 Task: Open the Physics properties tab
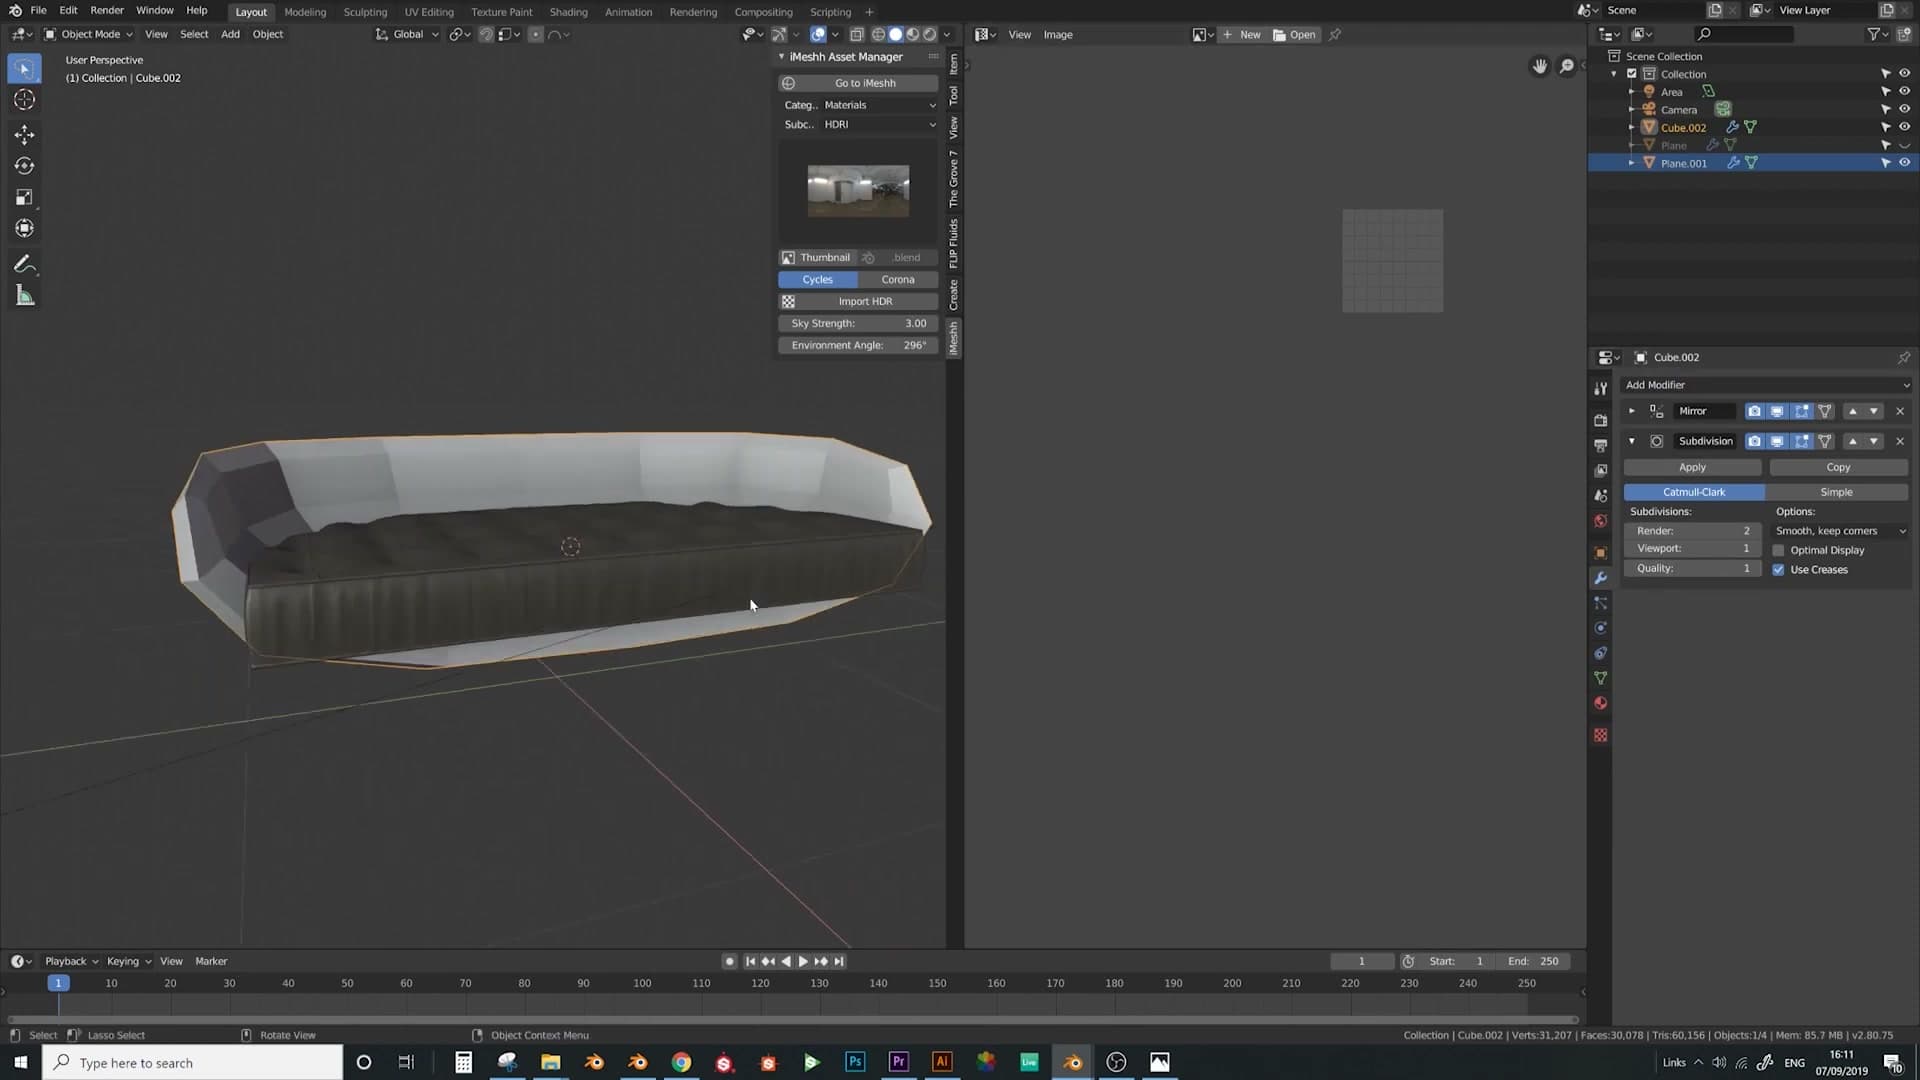click(1600, 628)
